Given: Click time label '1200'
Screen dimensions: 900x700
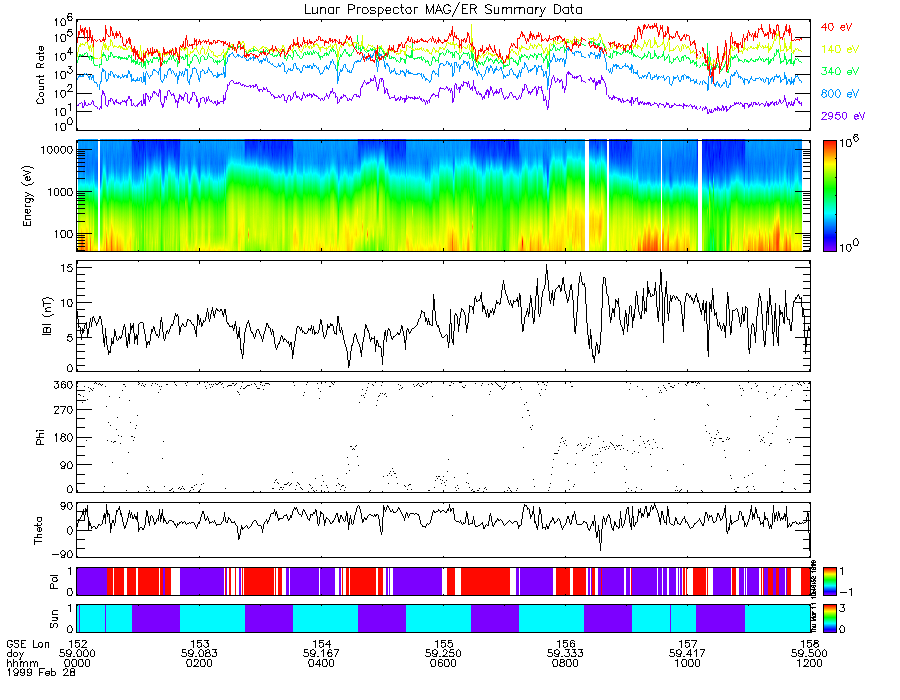Looking at the screenshot, I should click(809, 663).
